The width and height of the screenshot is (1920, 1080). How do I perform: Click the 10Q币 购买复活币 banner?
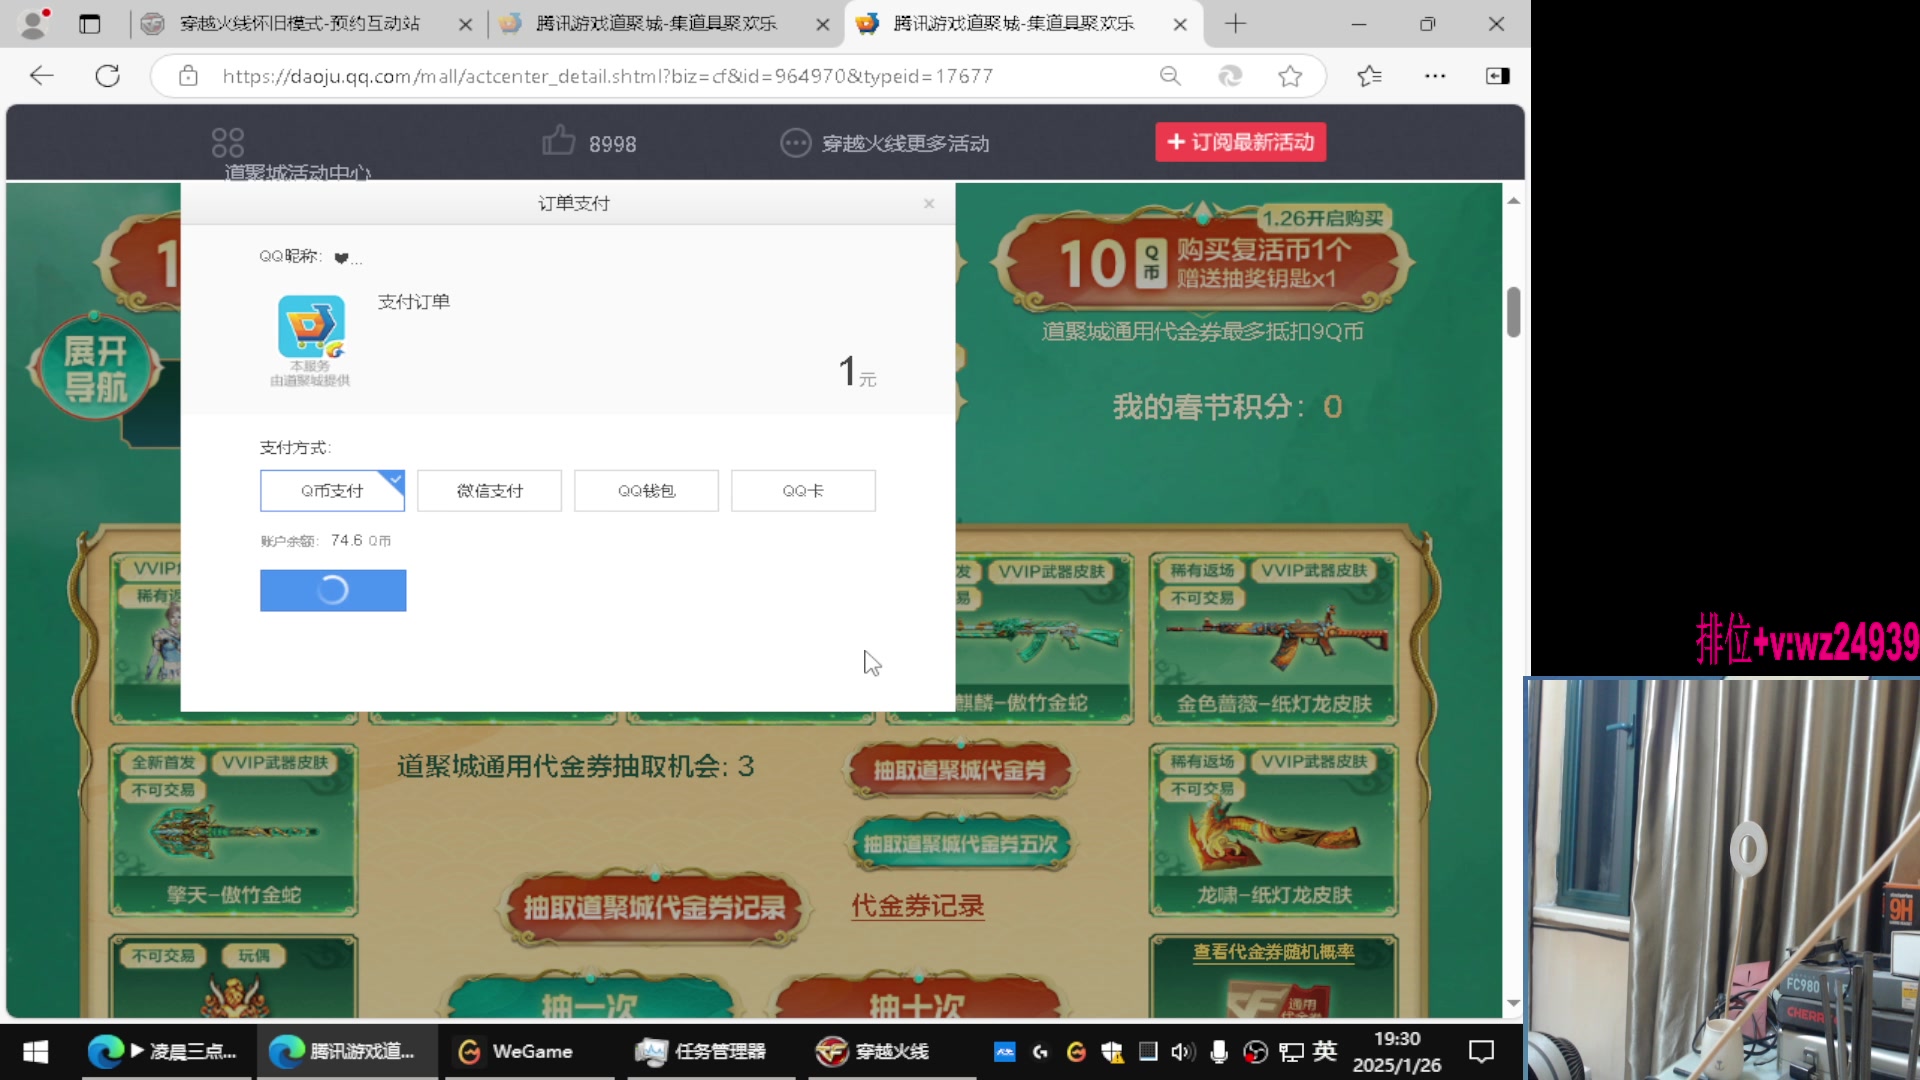point(1203,262)
